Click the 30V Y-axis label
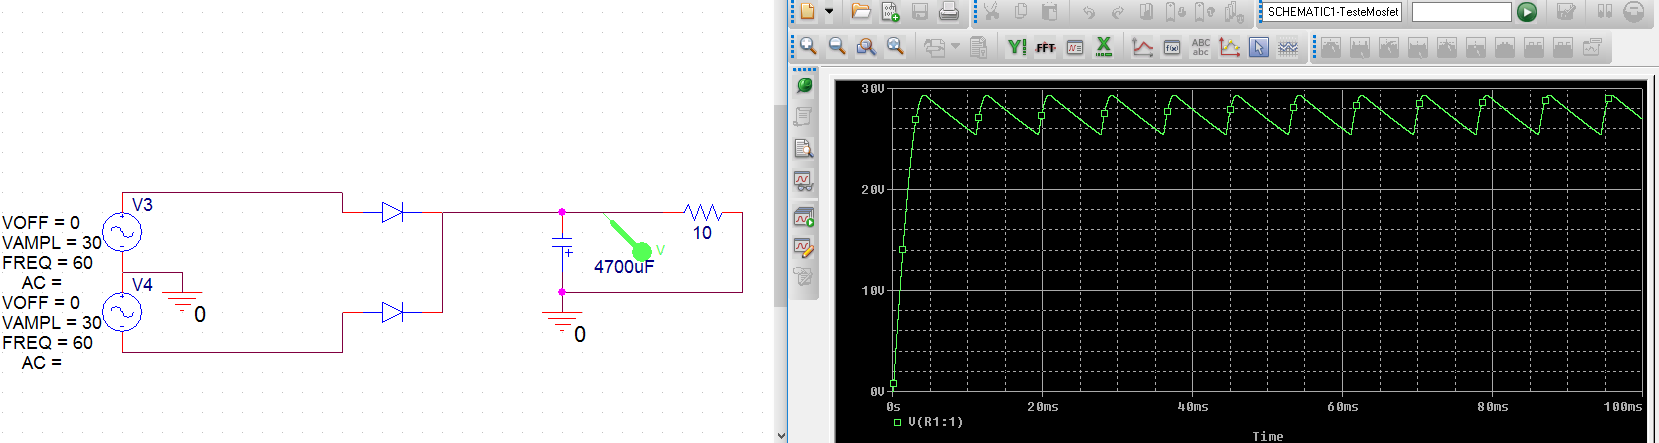1659x443 pixels. 873,89
